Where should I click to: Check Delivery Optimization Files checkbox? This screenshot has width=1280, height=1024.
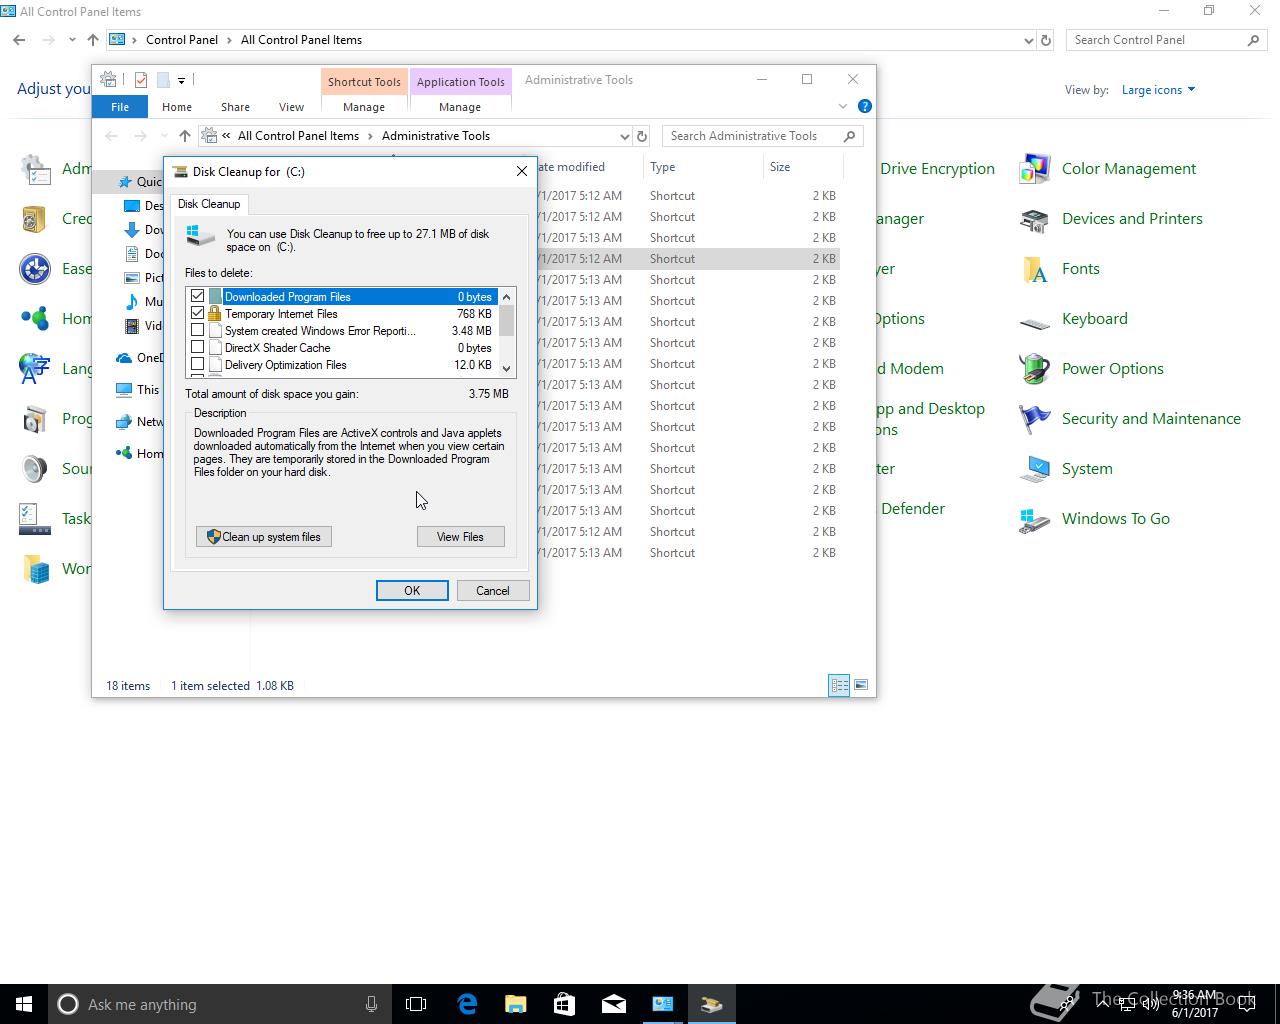click(197, 364)
